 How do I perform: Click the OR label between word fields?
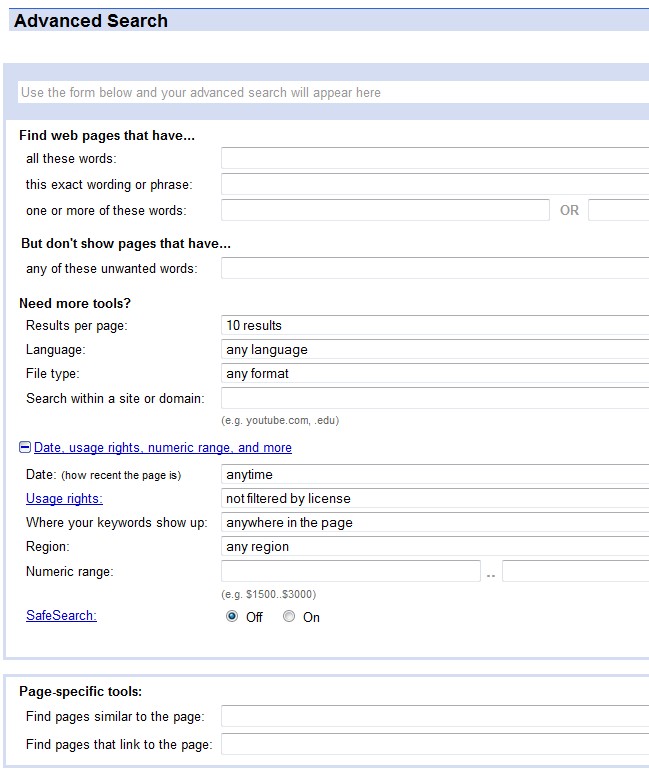click(569, 210)
